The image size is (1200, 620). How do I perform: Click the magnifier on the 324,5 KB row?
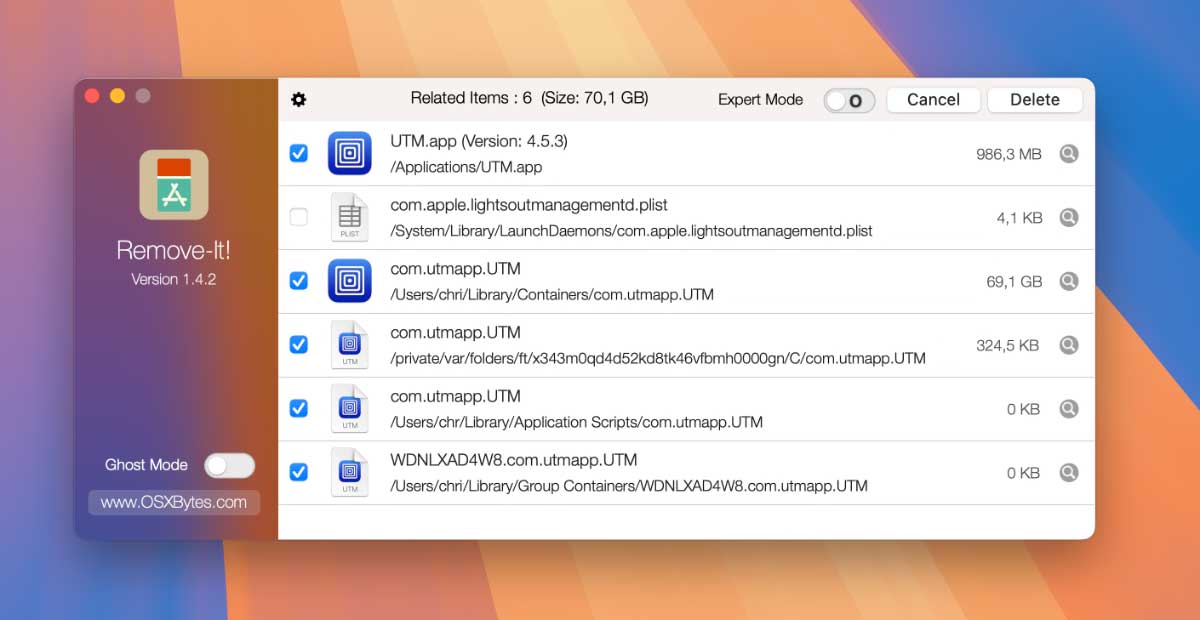[x=1069, y=345]
